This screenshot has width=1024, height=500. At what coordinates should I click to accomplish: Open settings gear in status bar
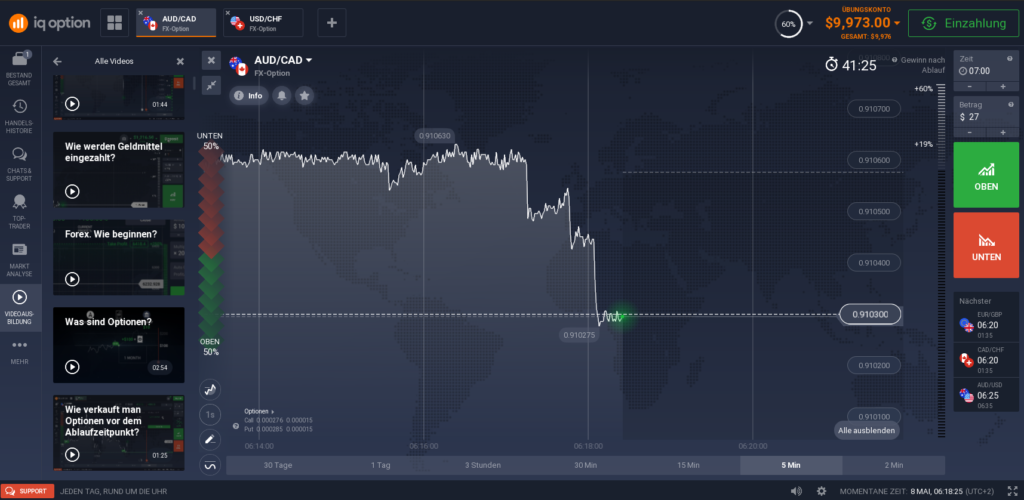point(821,491)
